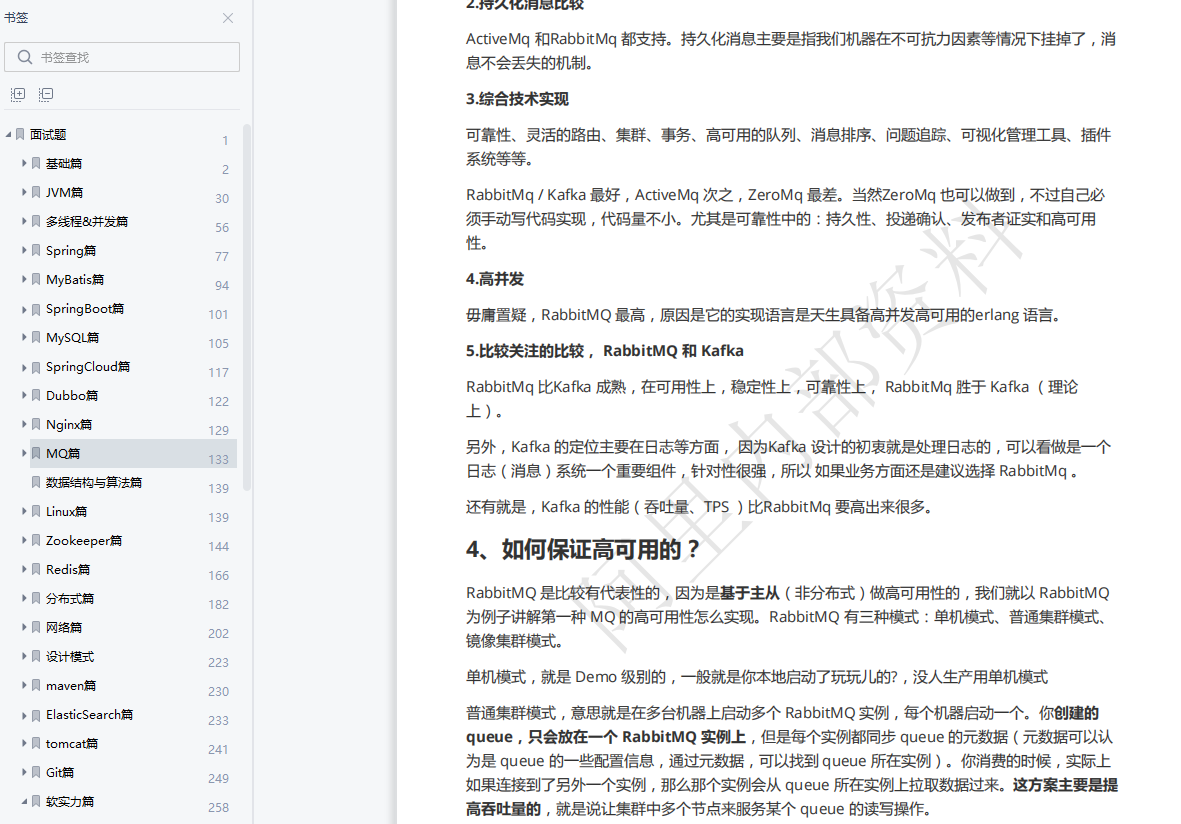The height and width of the screenshot is (824, 1181).
Task: Close the 书签 bookmarks panel
Action: coord(227,18)
